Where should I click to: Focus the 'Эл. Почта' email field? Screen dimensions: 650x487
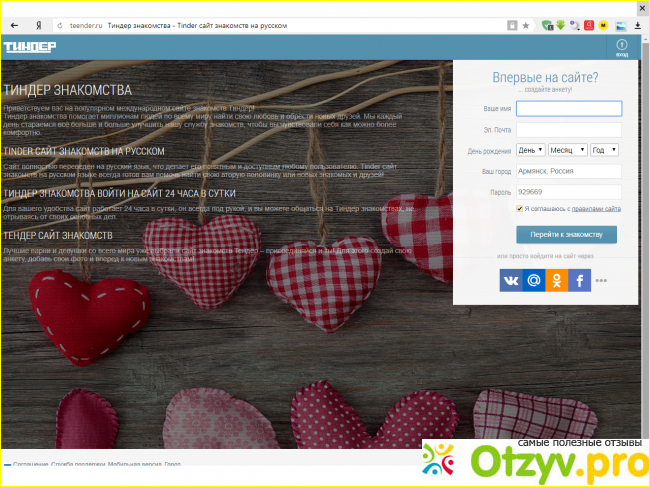coord(568,130)
